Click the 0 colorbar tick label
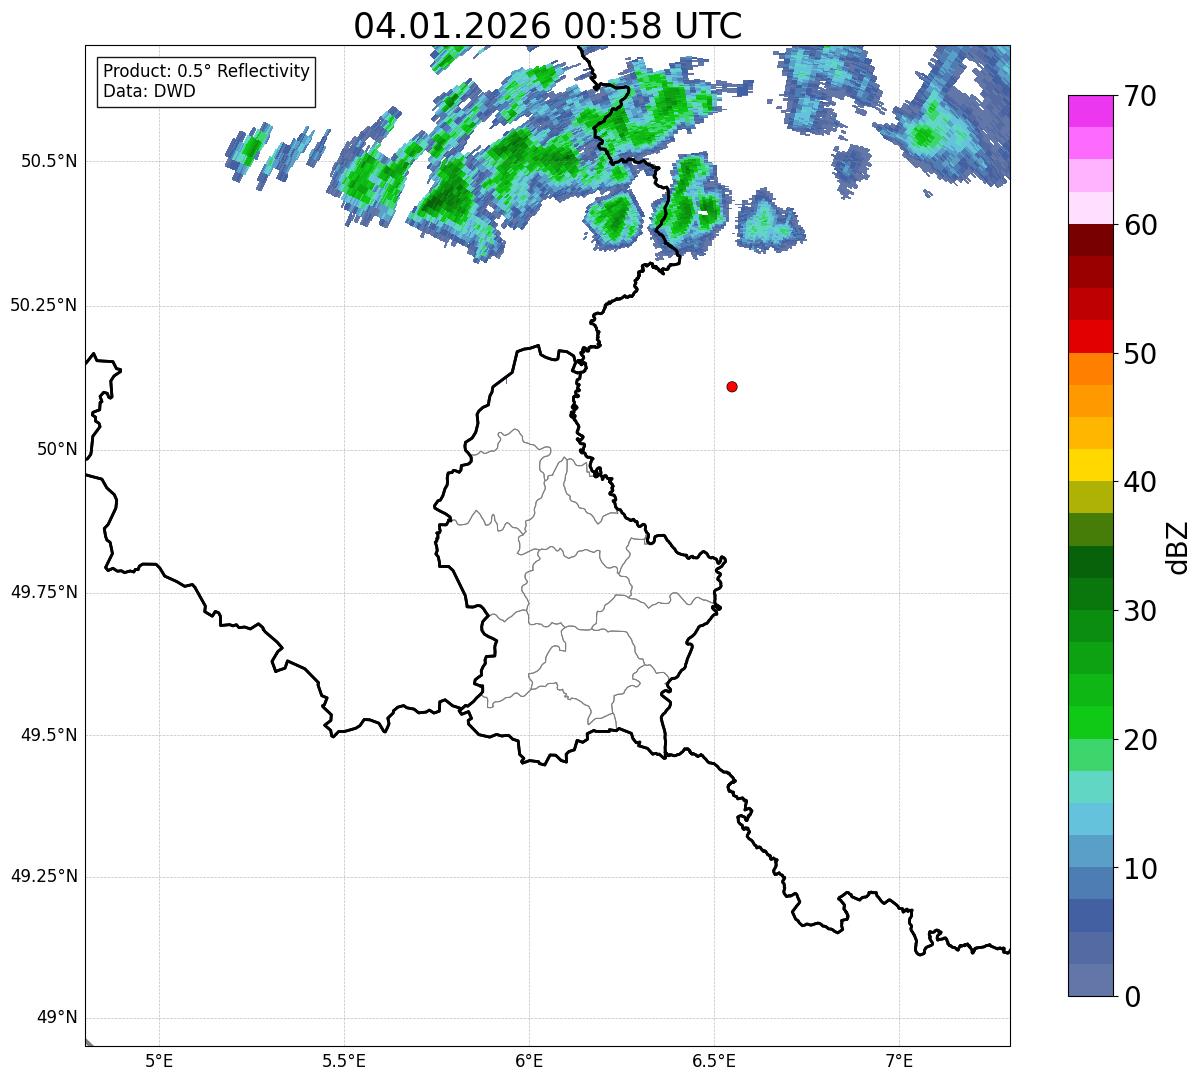1202x1081 pixels. tap(1132, 997)
